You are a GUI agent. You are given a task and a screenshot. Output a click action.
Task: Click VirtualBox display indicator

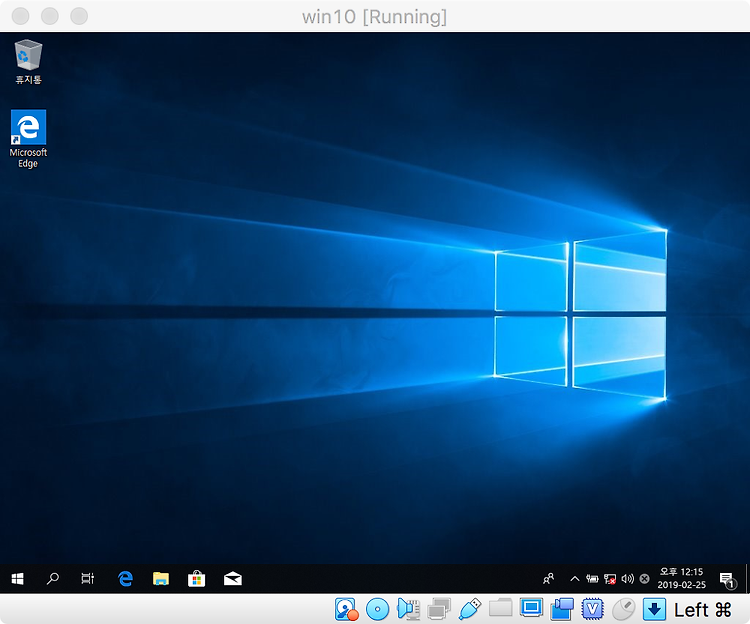point(531,608)
